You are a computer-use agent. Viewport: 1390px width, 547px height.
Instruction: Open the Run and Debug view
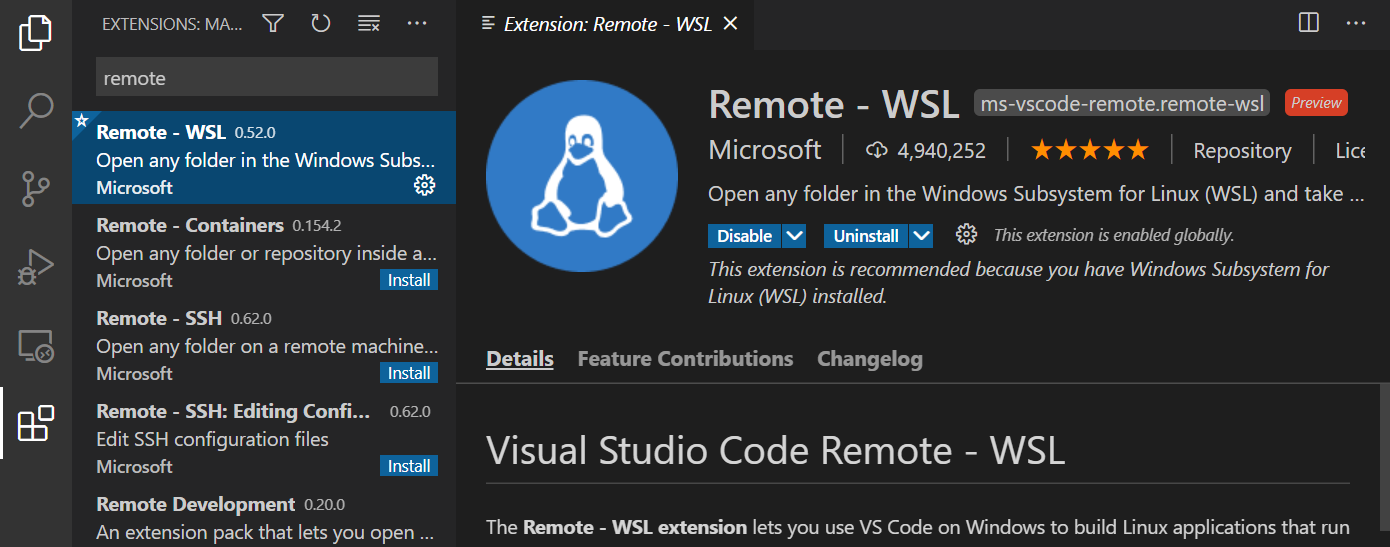pyautogui.click(x=36, y=268)
